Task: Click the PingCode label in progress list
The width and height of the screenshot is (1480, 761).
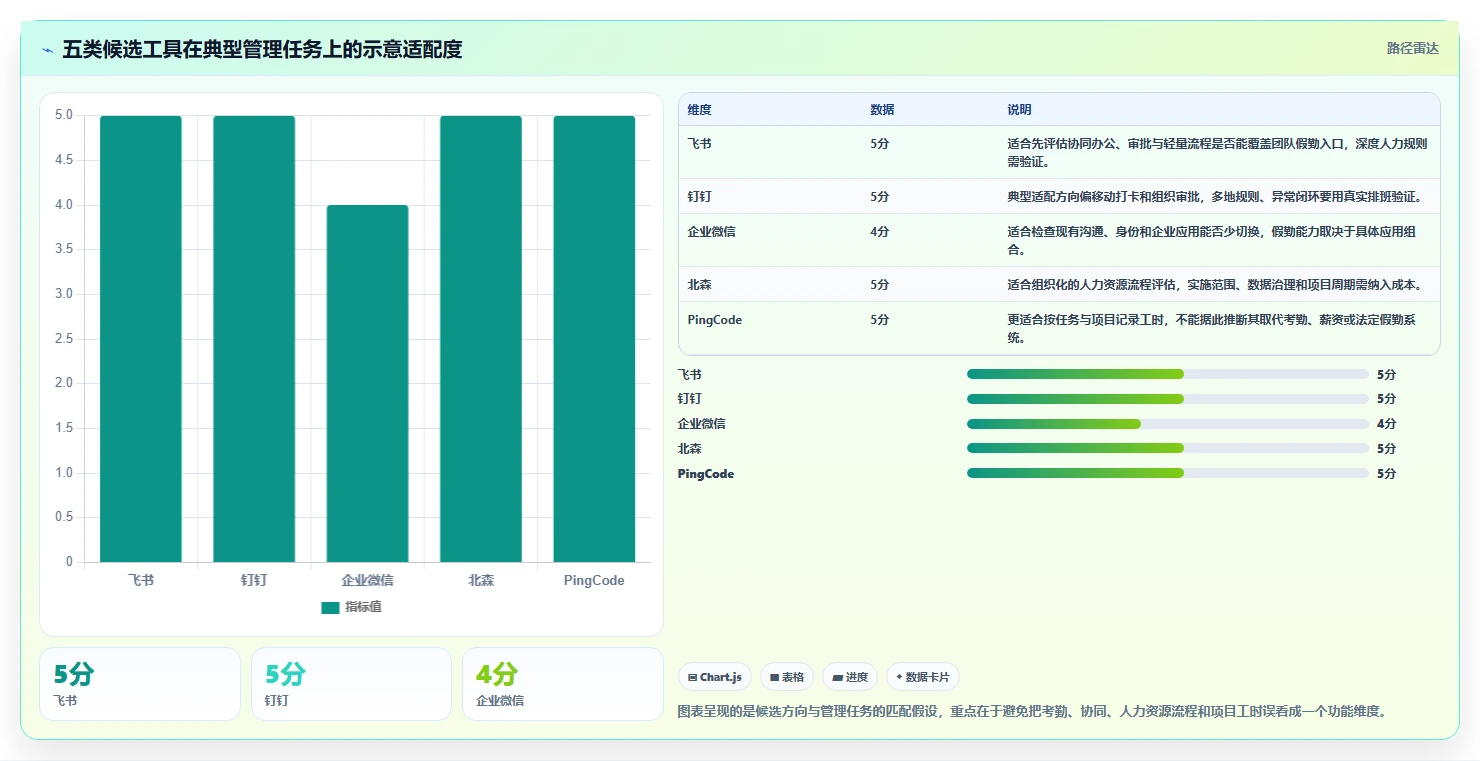Action: [x=705, y=474]
